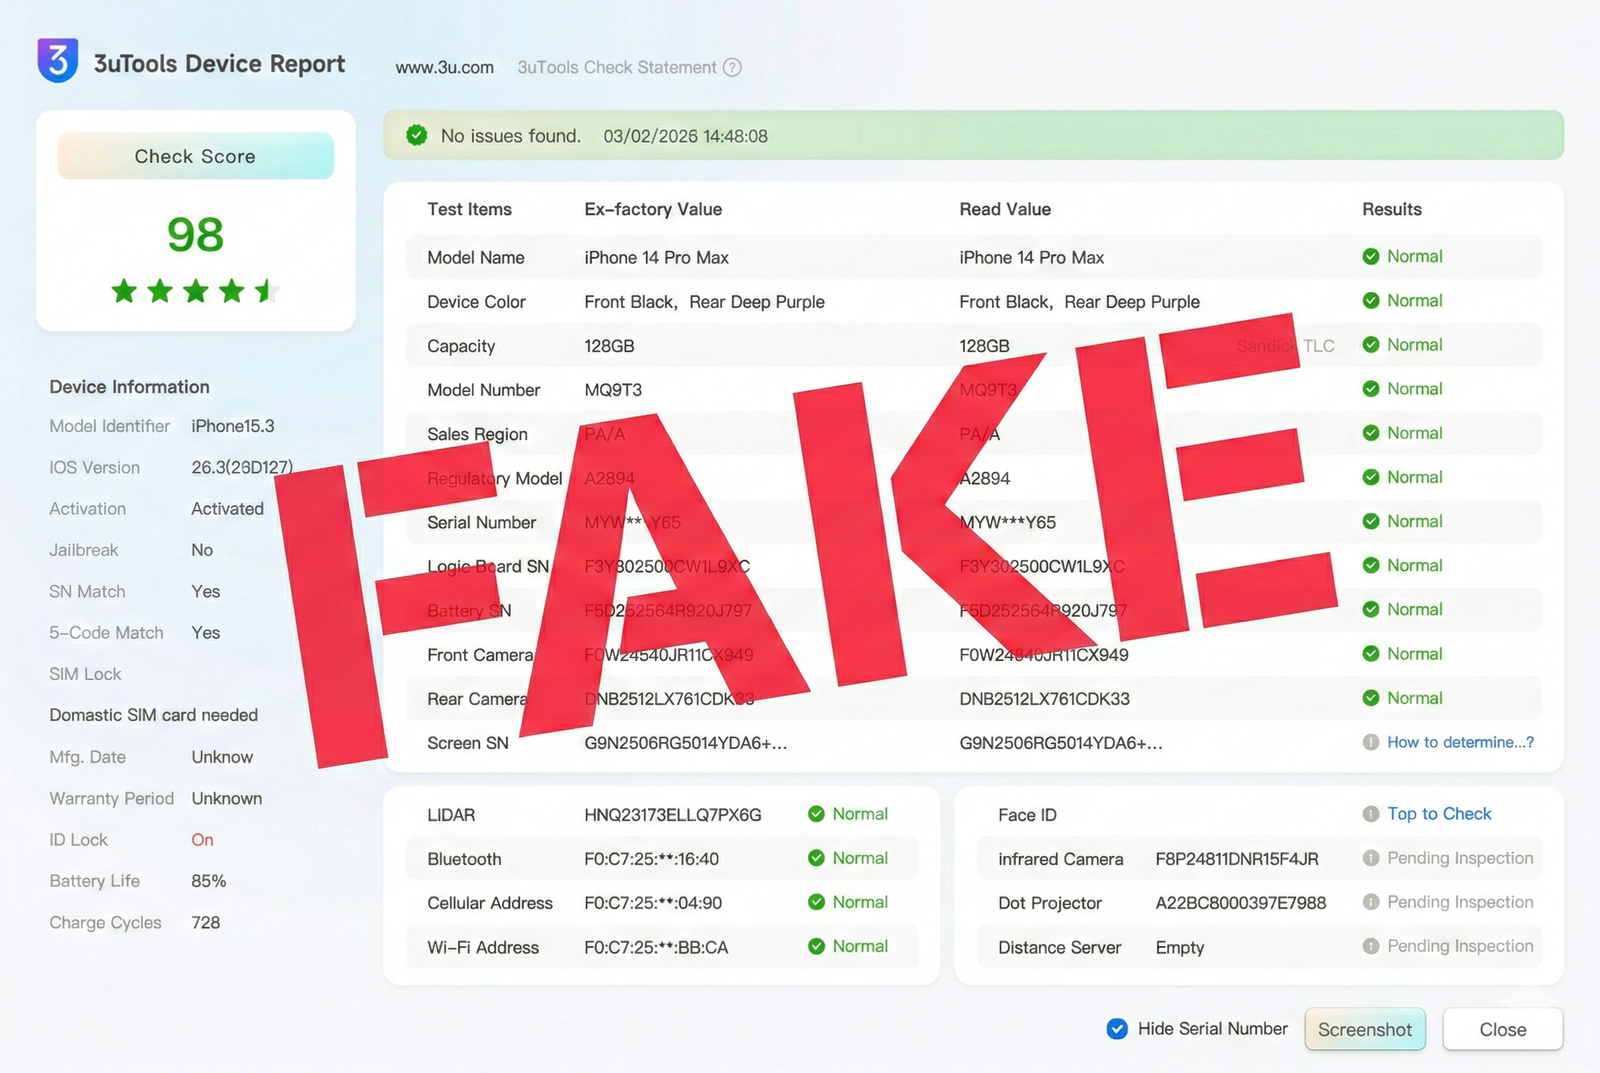Click the fifth star in the rating row
Viewport: 1600px width, 1073px height.
coord(268,291)
